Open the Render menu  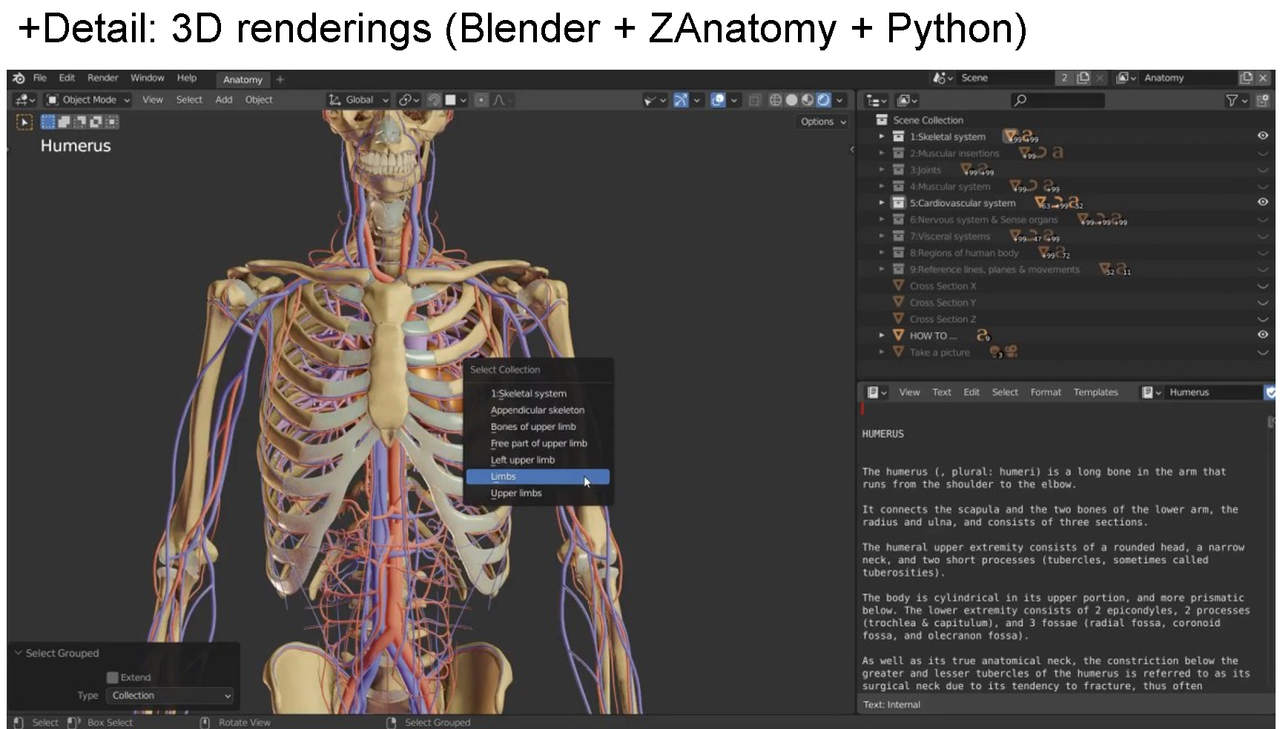103,78
